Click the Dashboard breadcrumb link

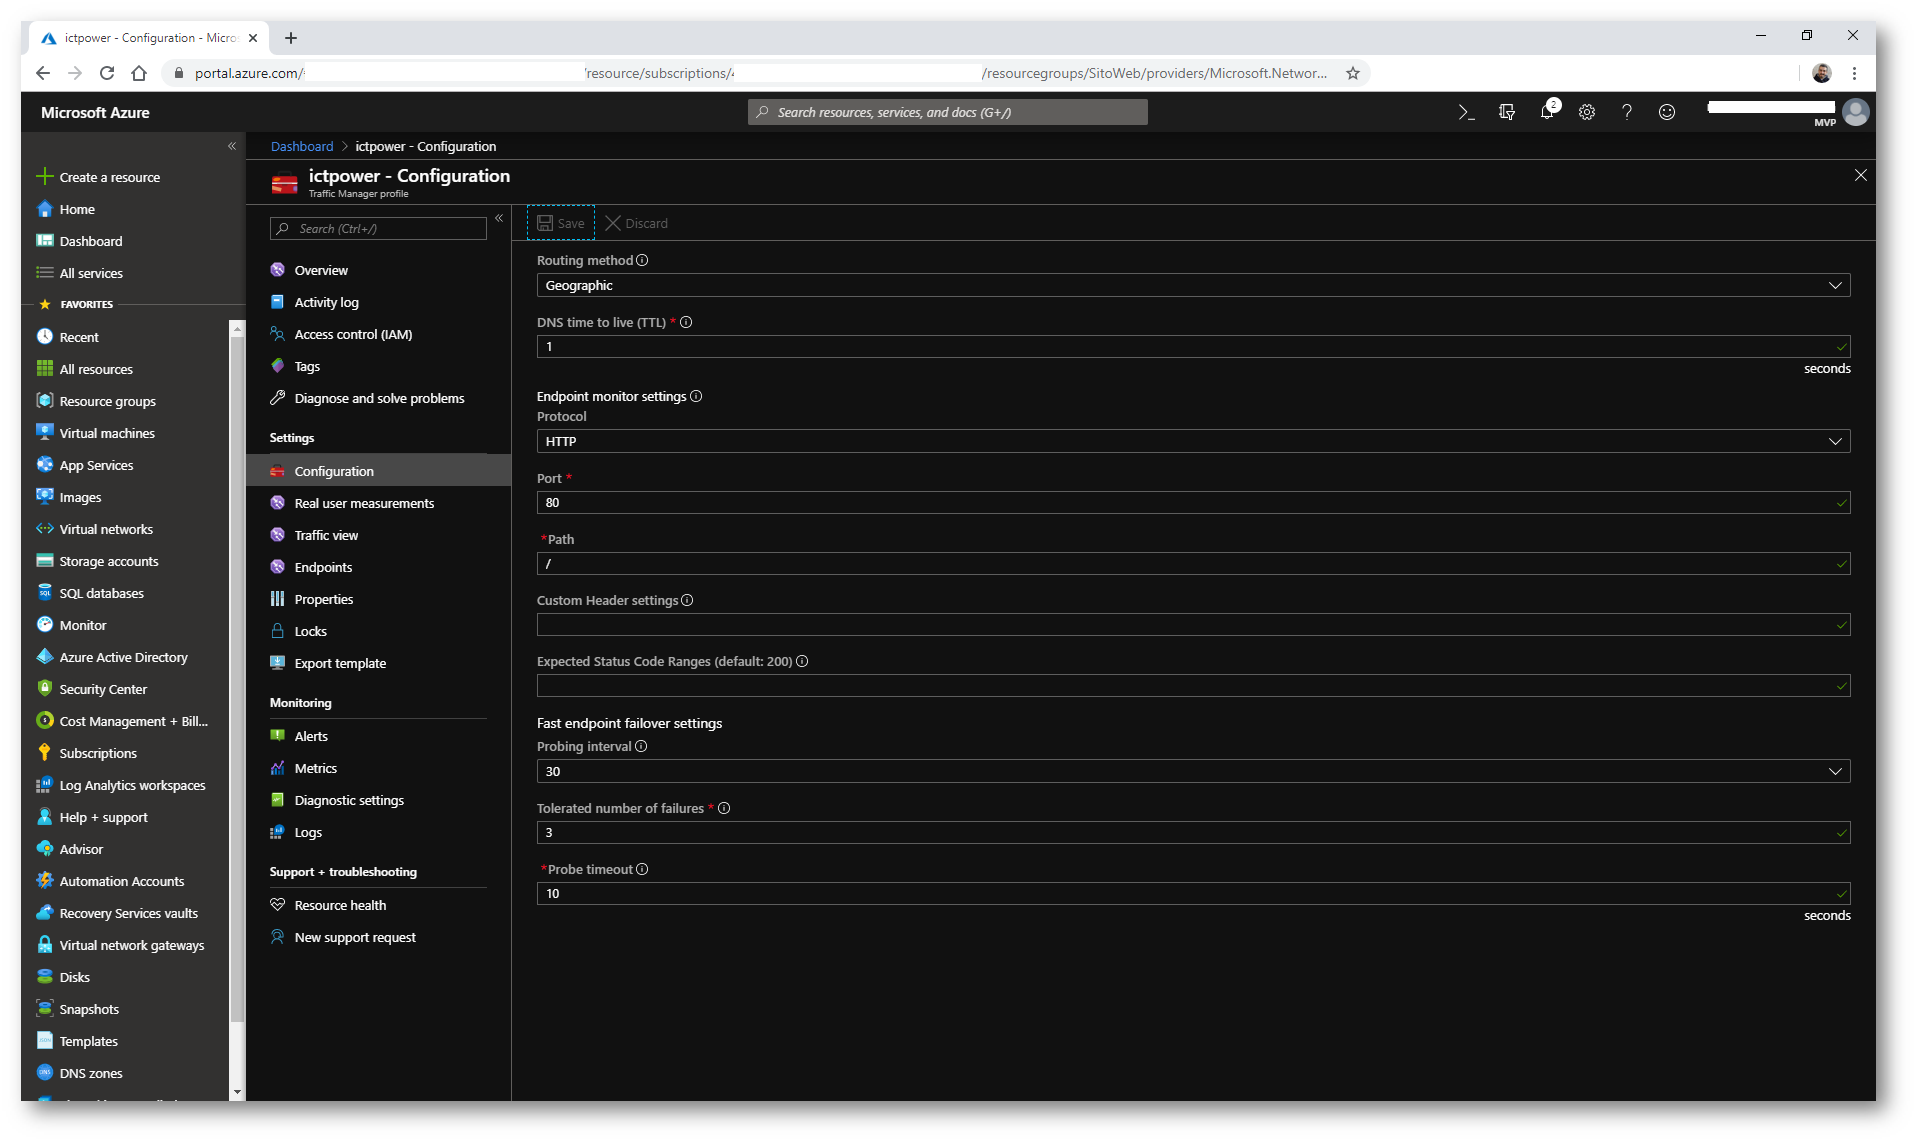(302, 147)
